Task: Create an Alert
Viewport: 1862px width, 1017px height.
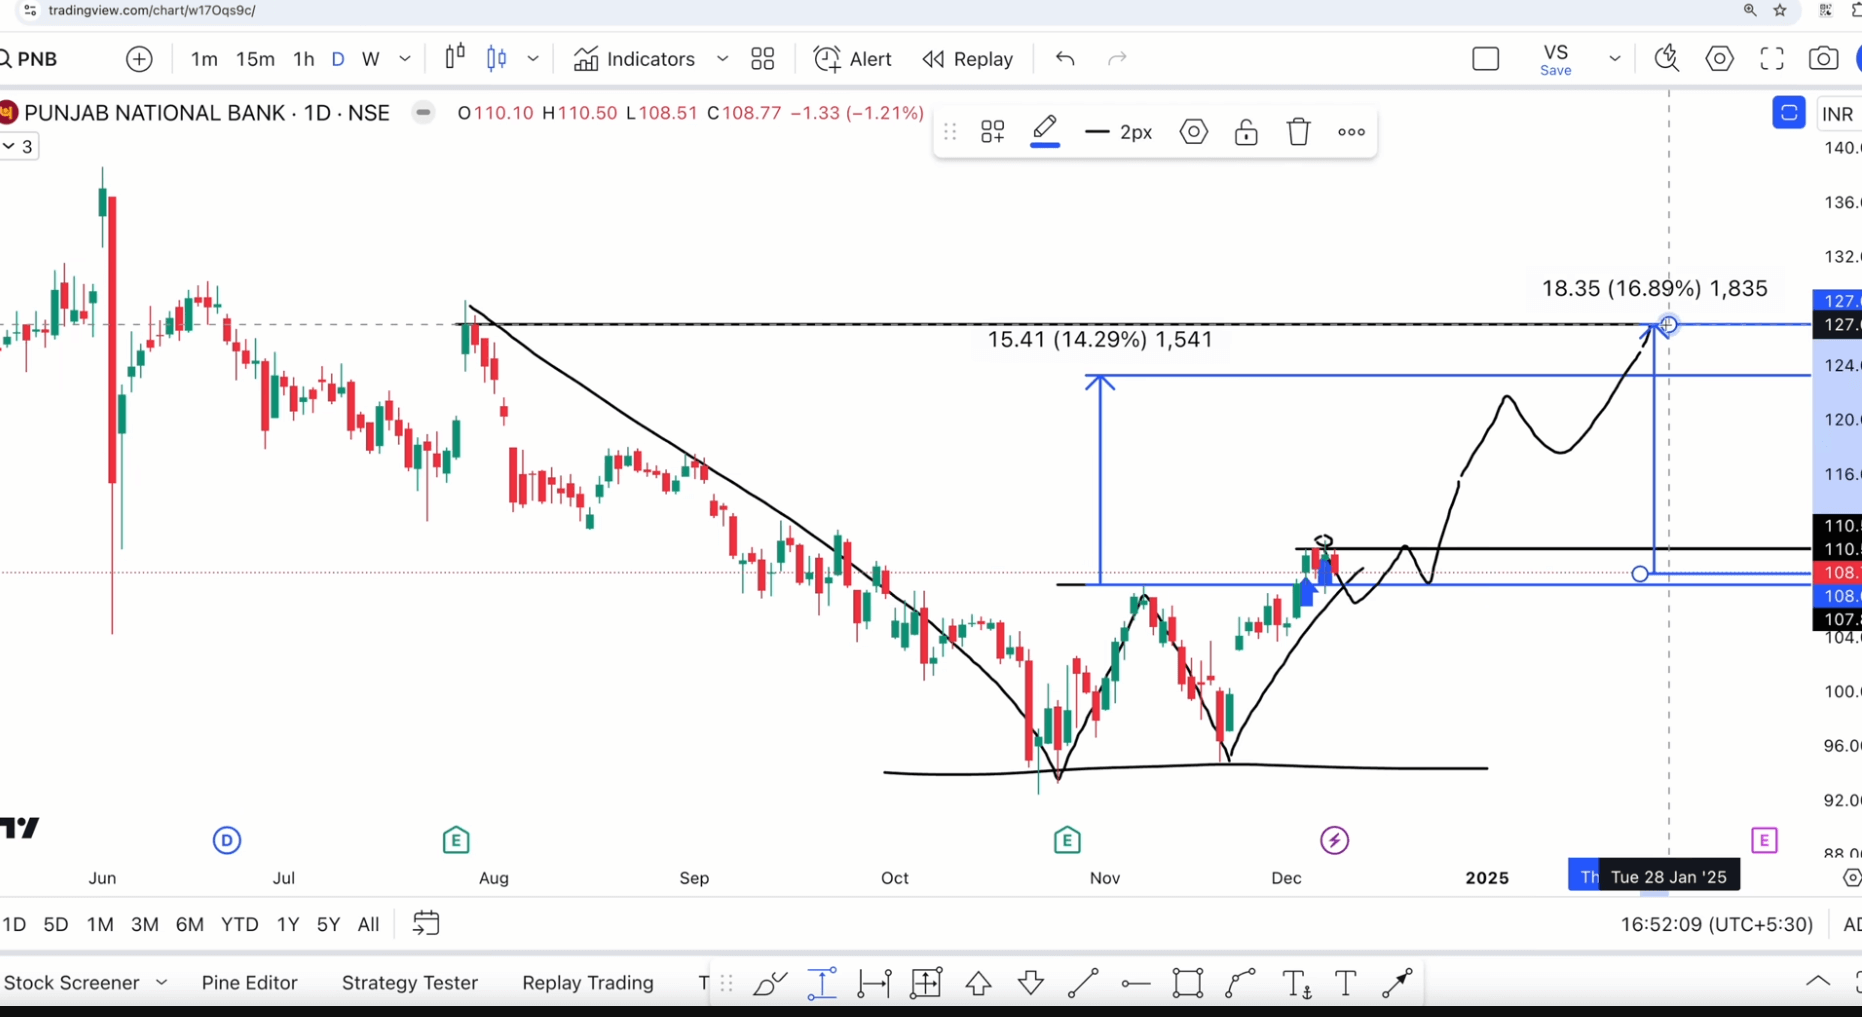Action: [x=853, y=59]
